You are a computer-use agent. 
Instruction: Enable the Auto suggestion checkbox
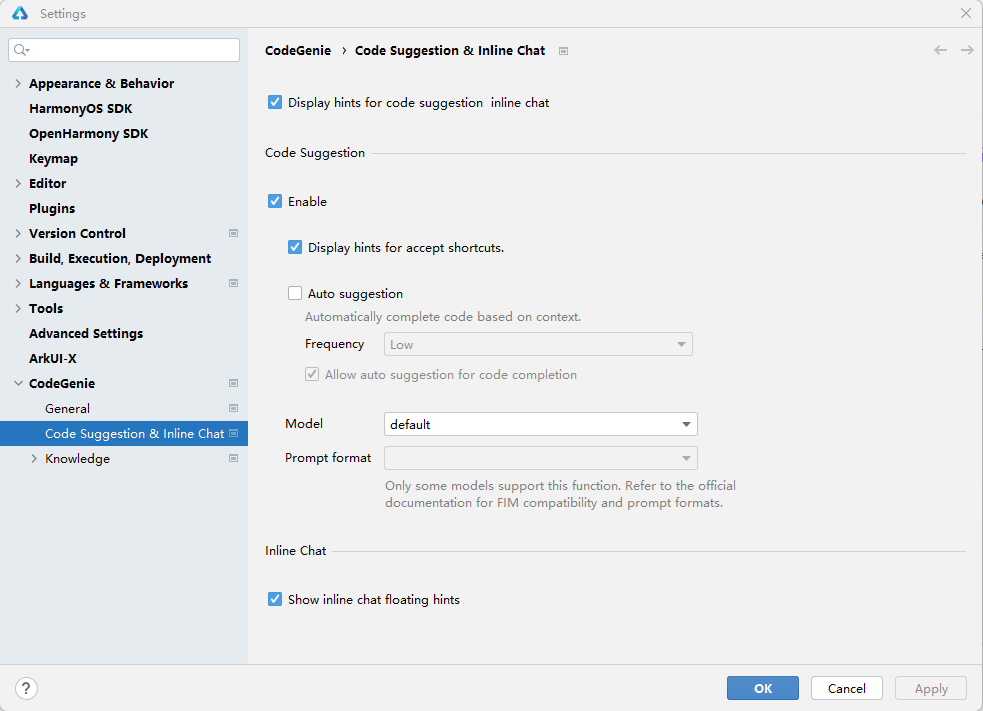tap(295, 294)
